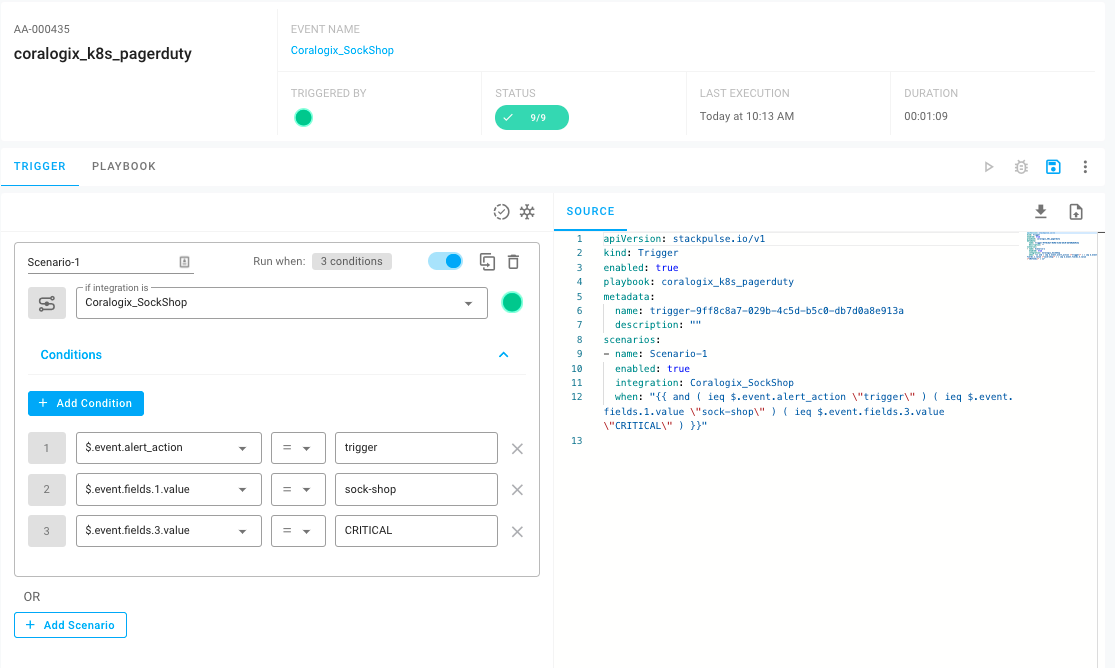Switch to the Playbook tab
The height and width of the screenshot is (668, 1115).
click(x=124, y=166)
